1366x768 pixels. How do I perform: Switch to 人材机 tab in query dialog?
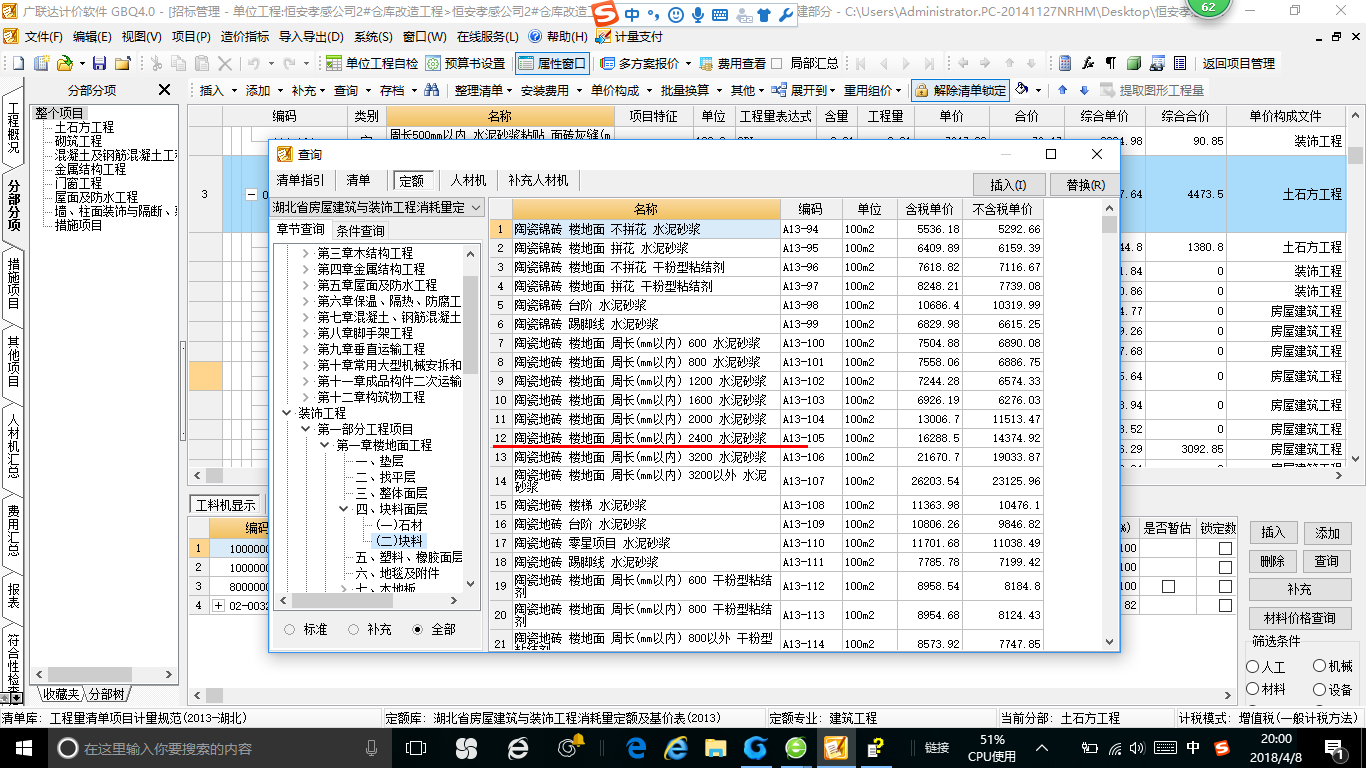tap(468, 181)
